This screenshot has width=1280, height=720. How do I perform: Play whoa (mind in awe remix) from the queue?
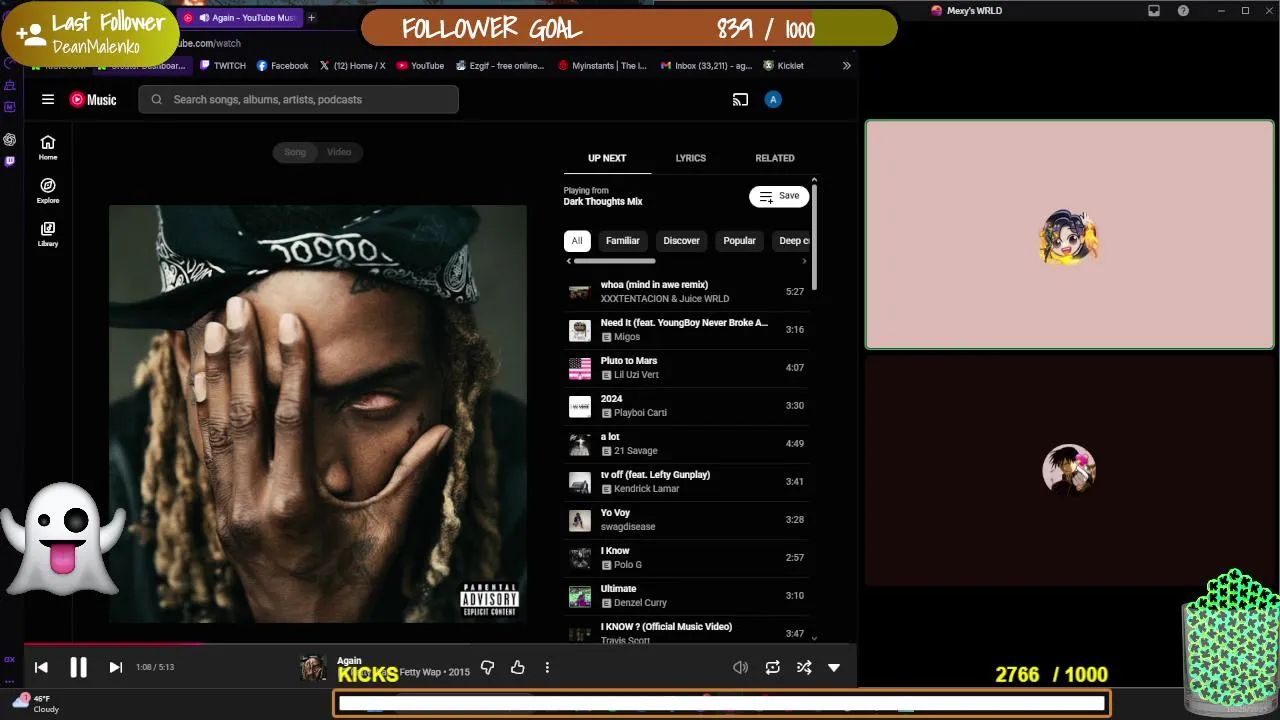point(685,291)
